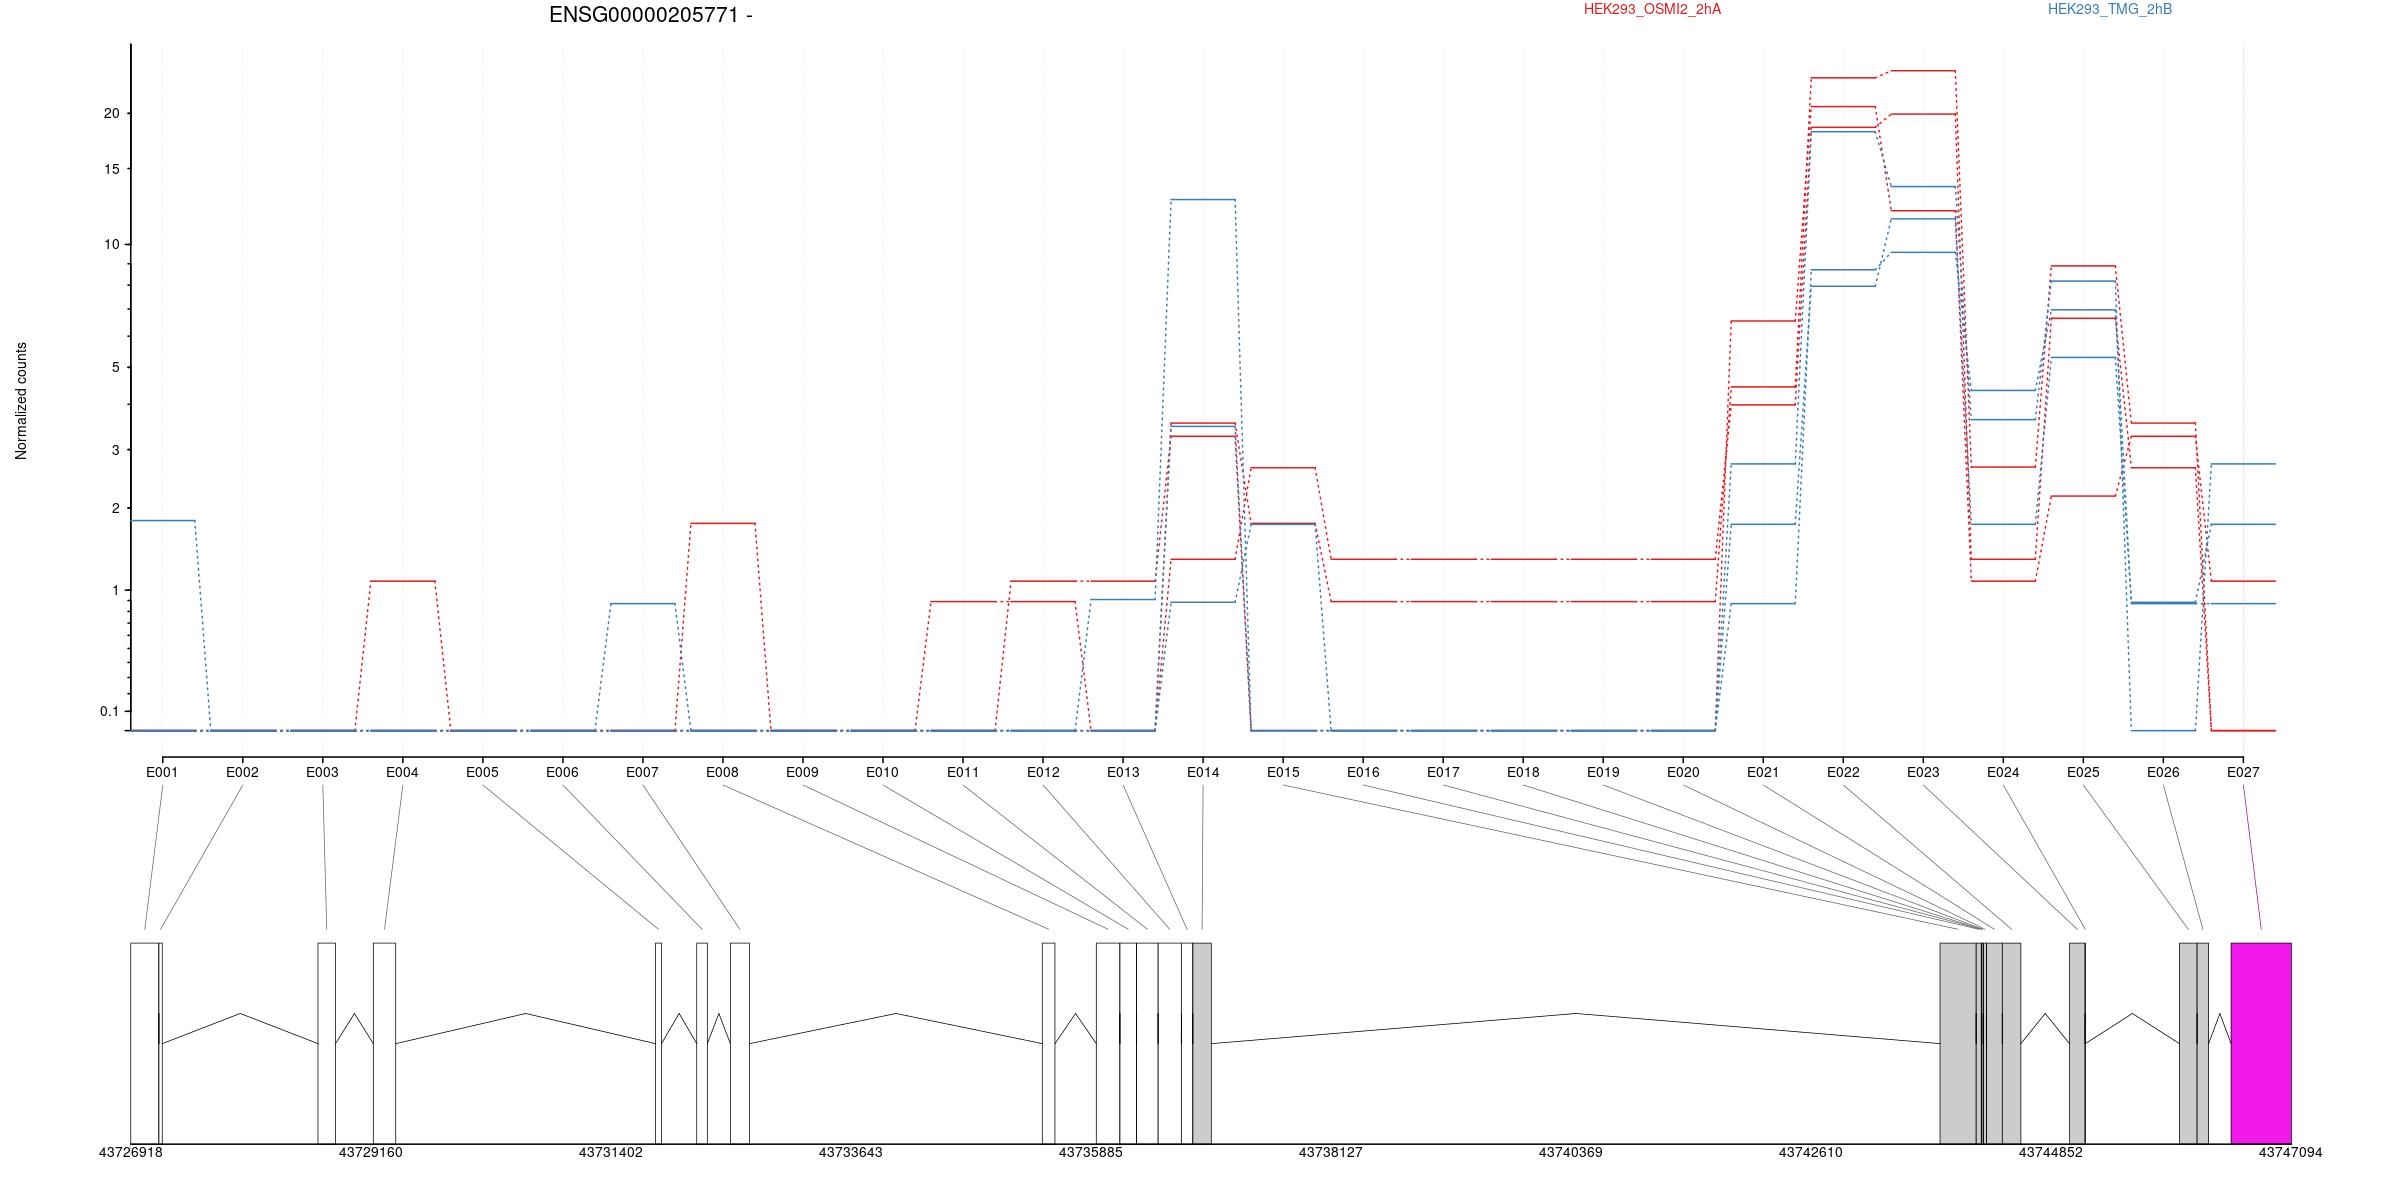Screen dimensions: 2400x1200
Task: Click exon label E014
Action: 1203,772
